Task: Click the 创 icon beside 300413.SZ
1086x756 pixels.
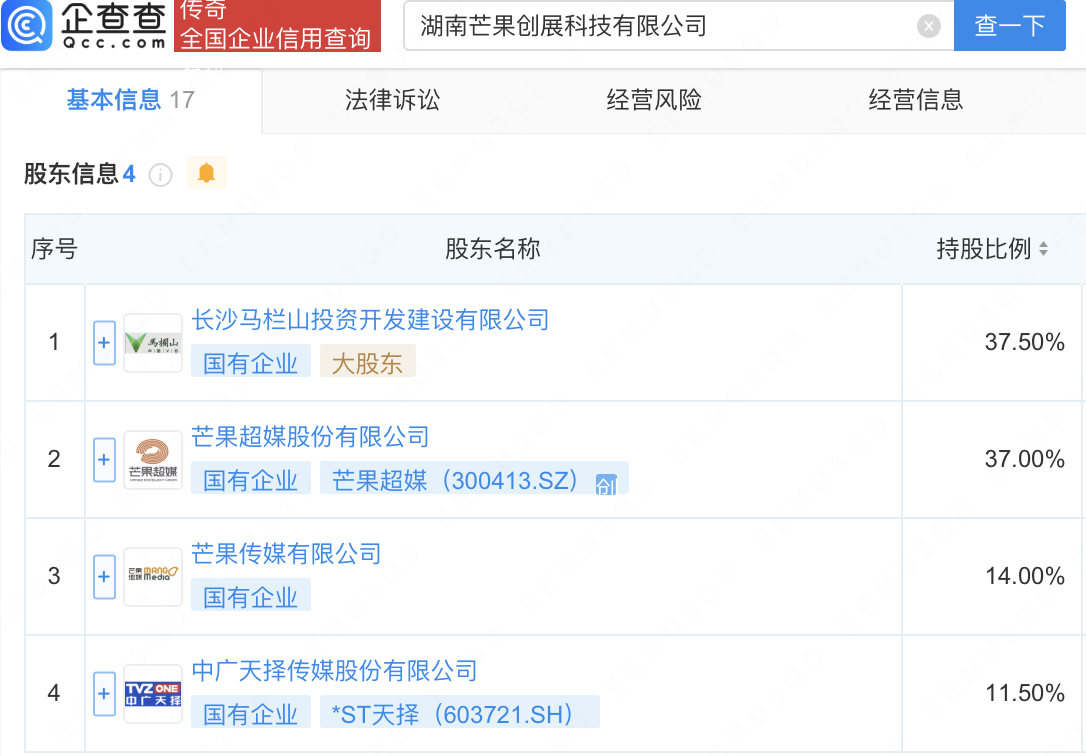Action: tap(606, 485)
